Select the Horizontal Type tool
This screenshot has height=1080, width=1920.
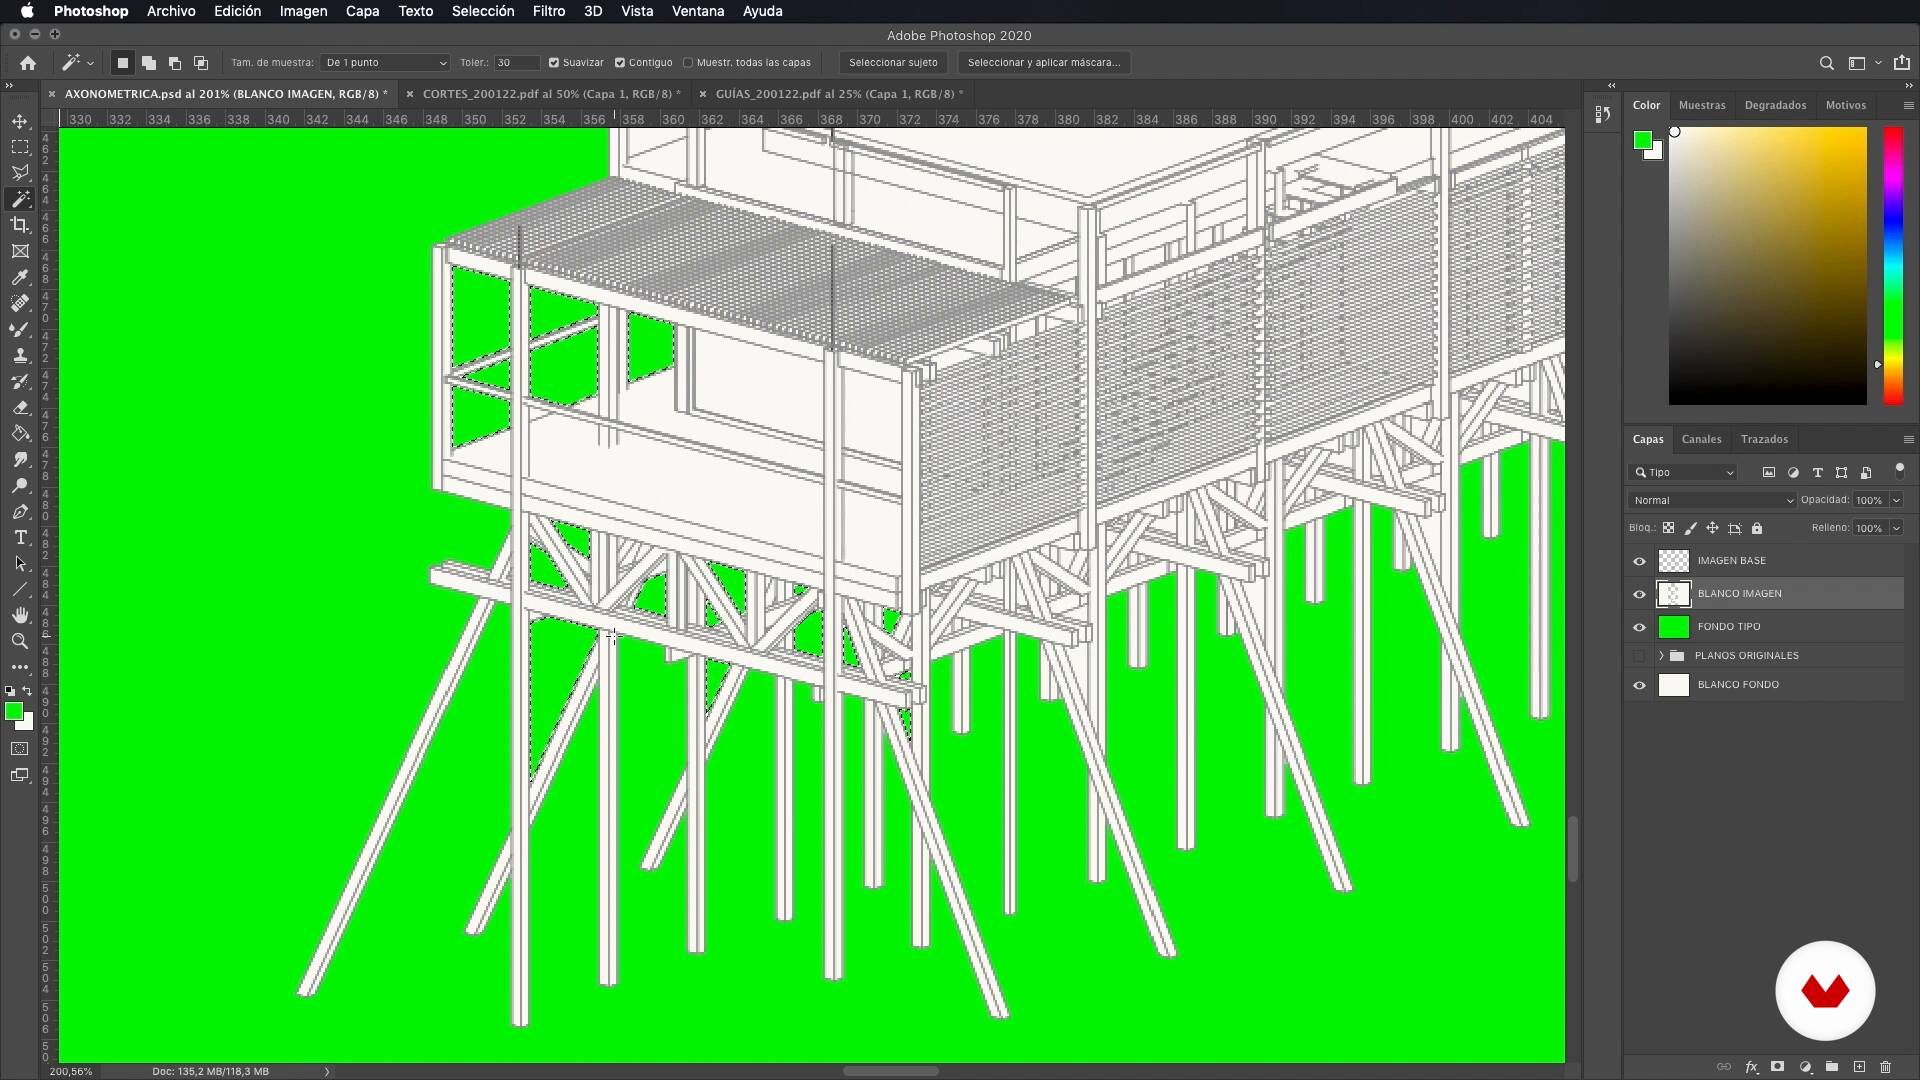point(20,538)
